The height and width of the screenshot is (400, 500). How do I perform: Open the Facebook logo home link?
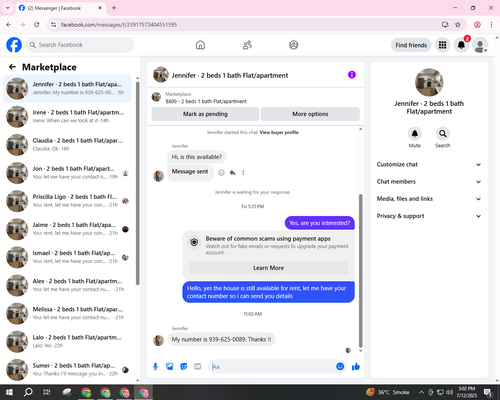(x=14, y=45)
